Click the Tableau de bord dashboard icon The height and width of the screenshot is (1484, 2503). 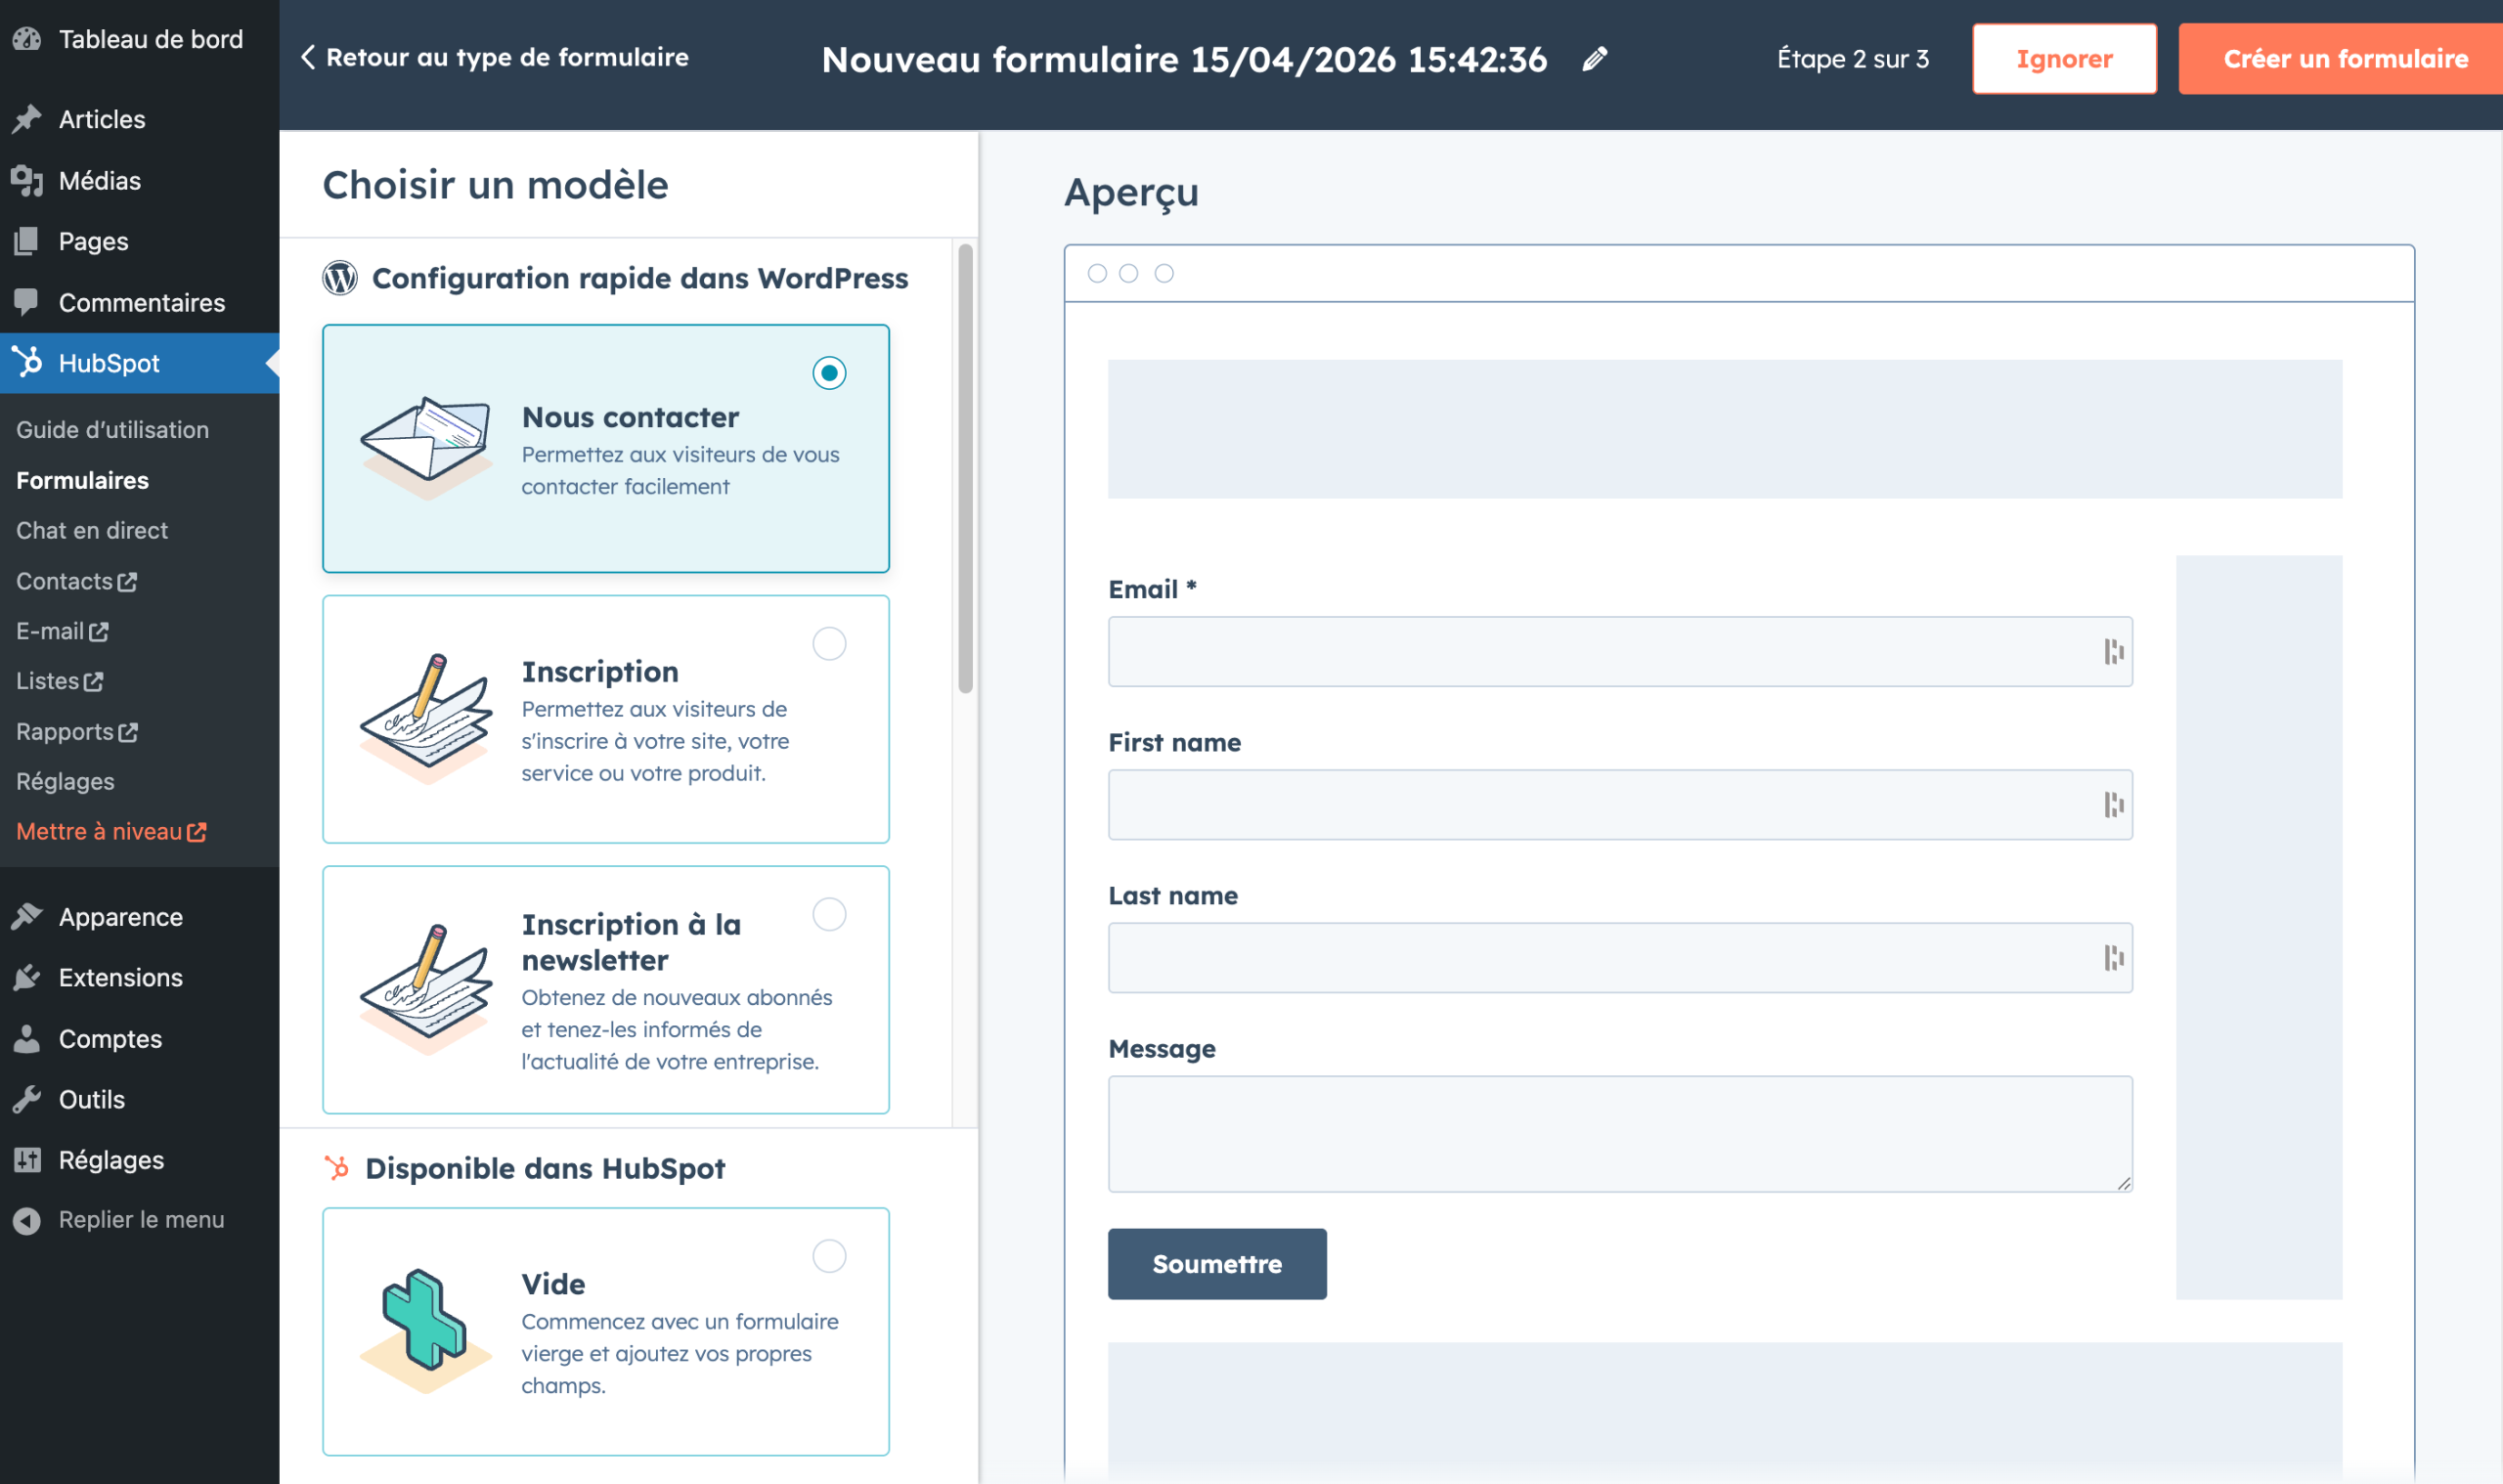click(27, 39)
